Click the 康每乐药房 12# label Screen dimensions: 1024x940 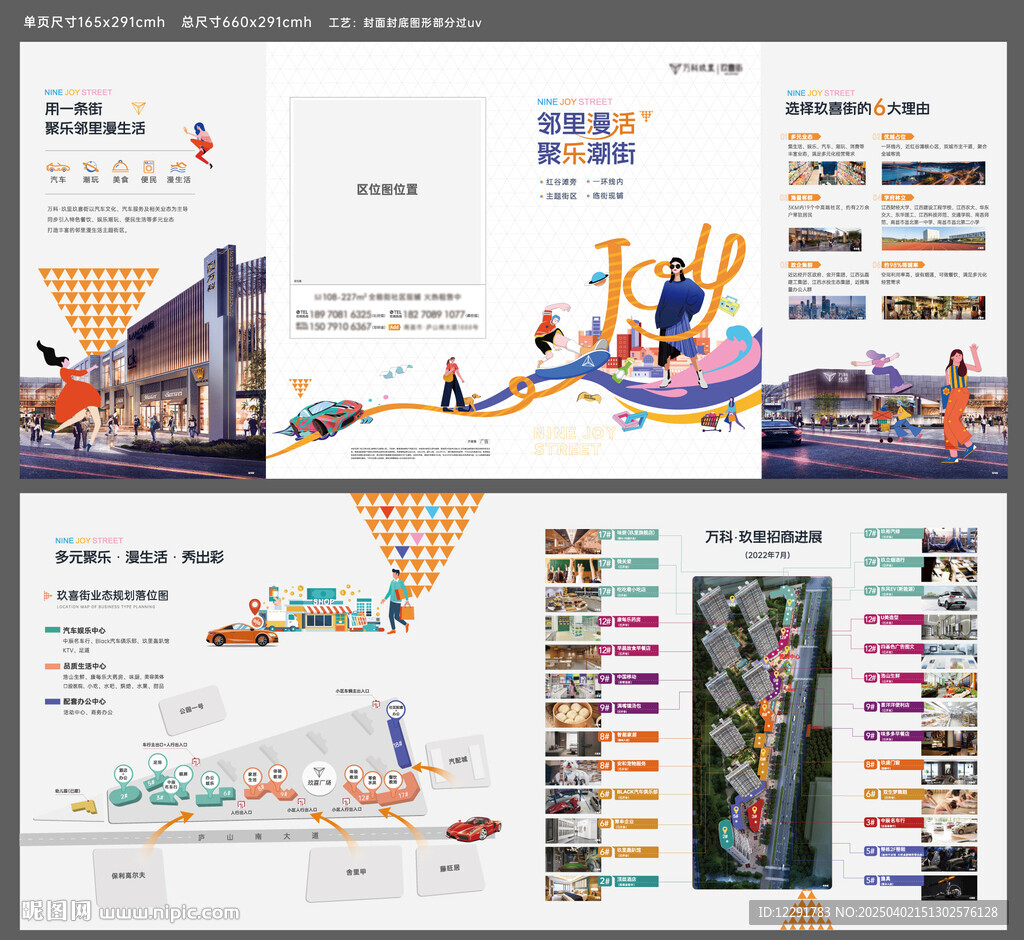coord(628,621)
